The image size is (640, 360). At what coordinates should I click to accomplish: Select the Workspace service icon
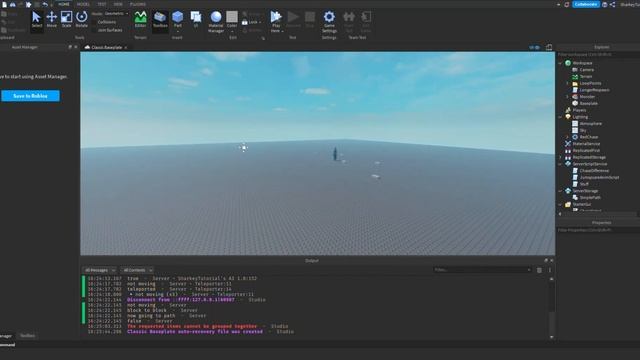pos(568,63)
